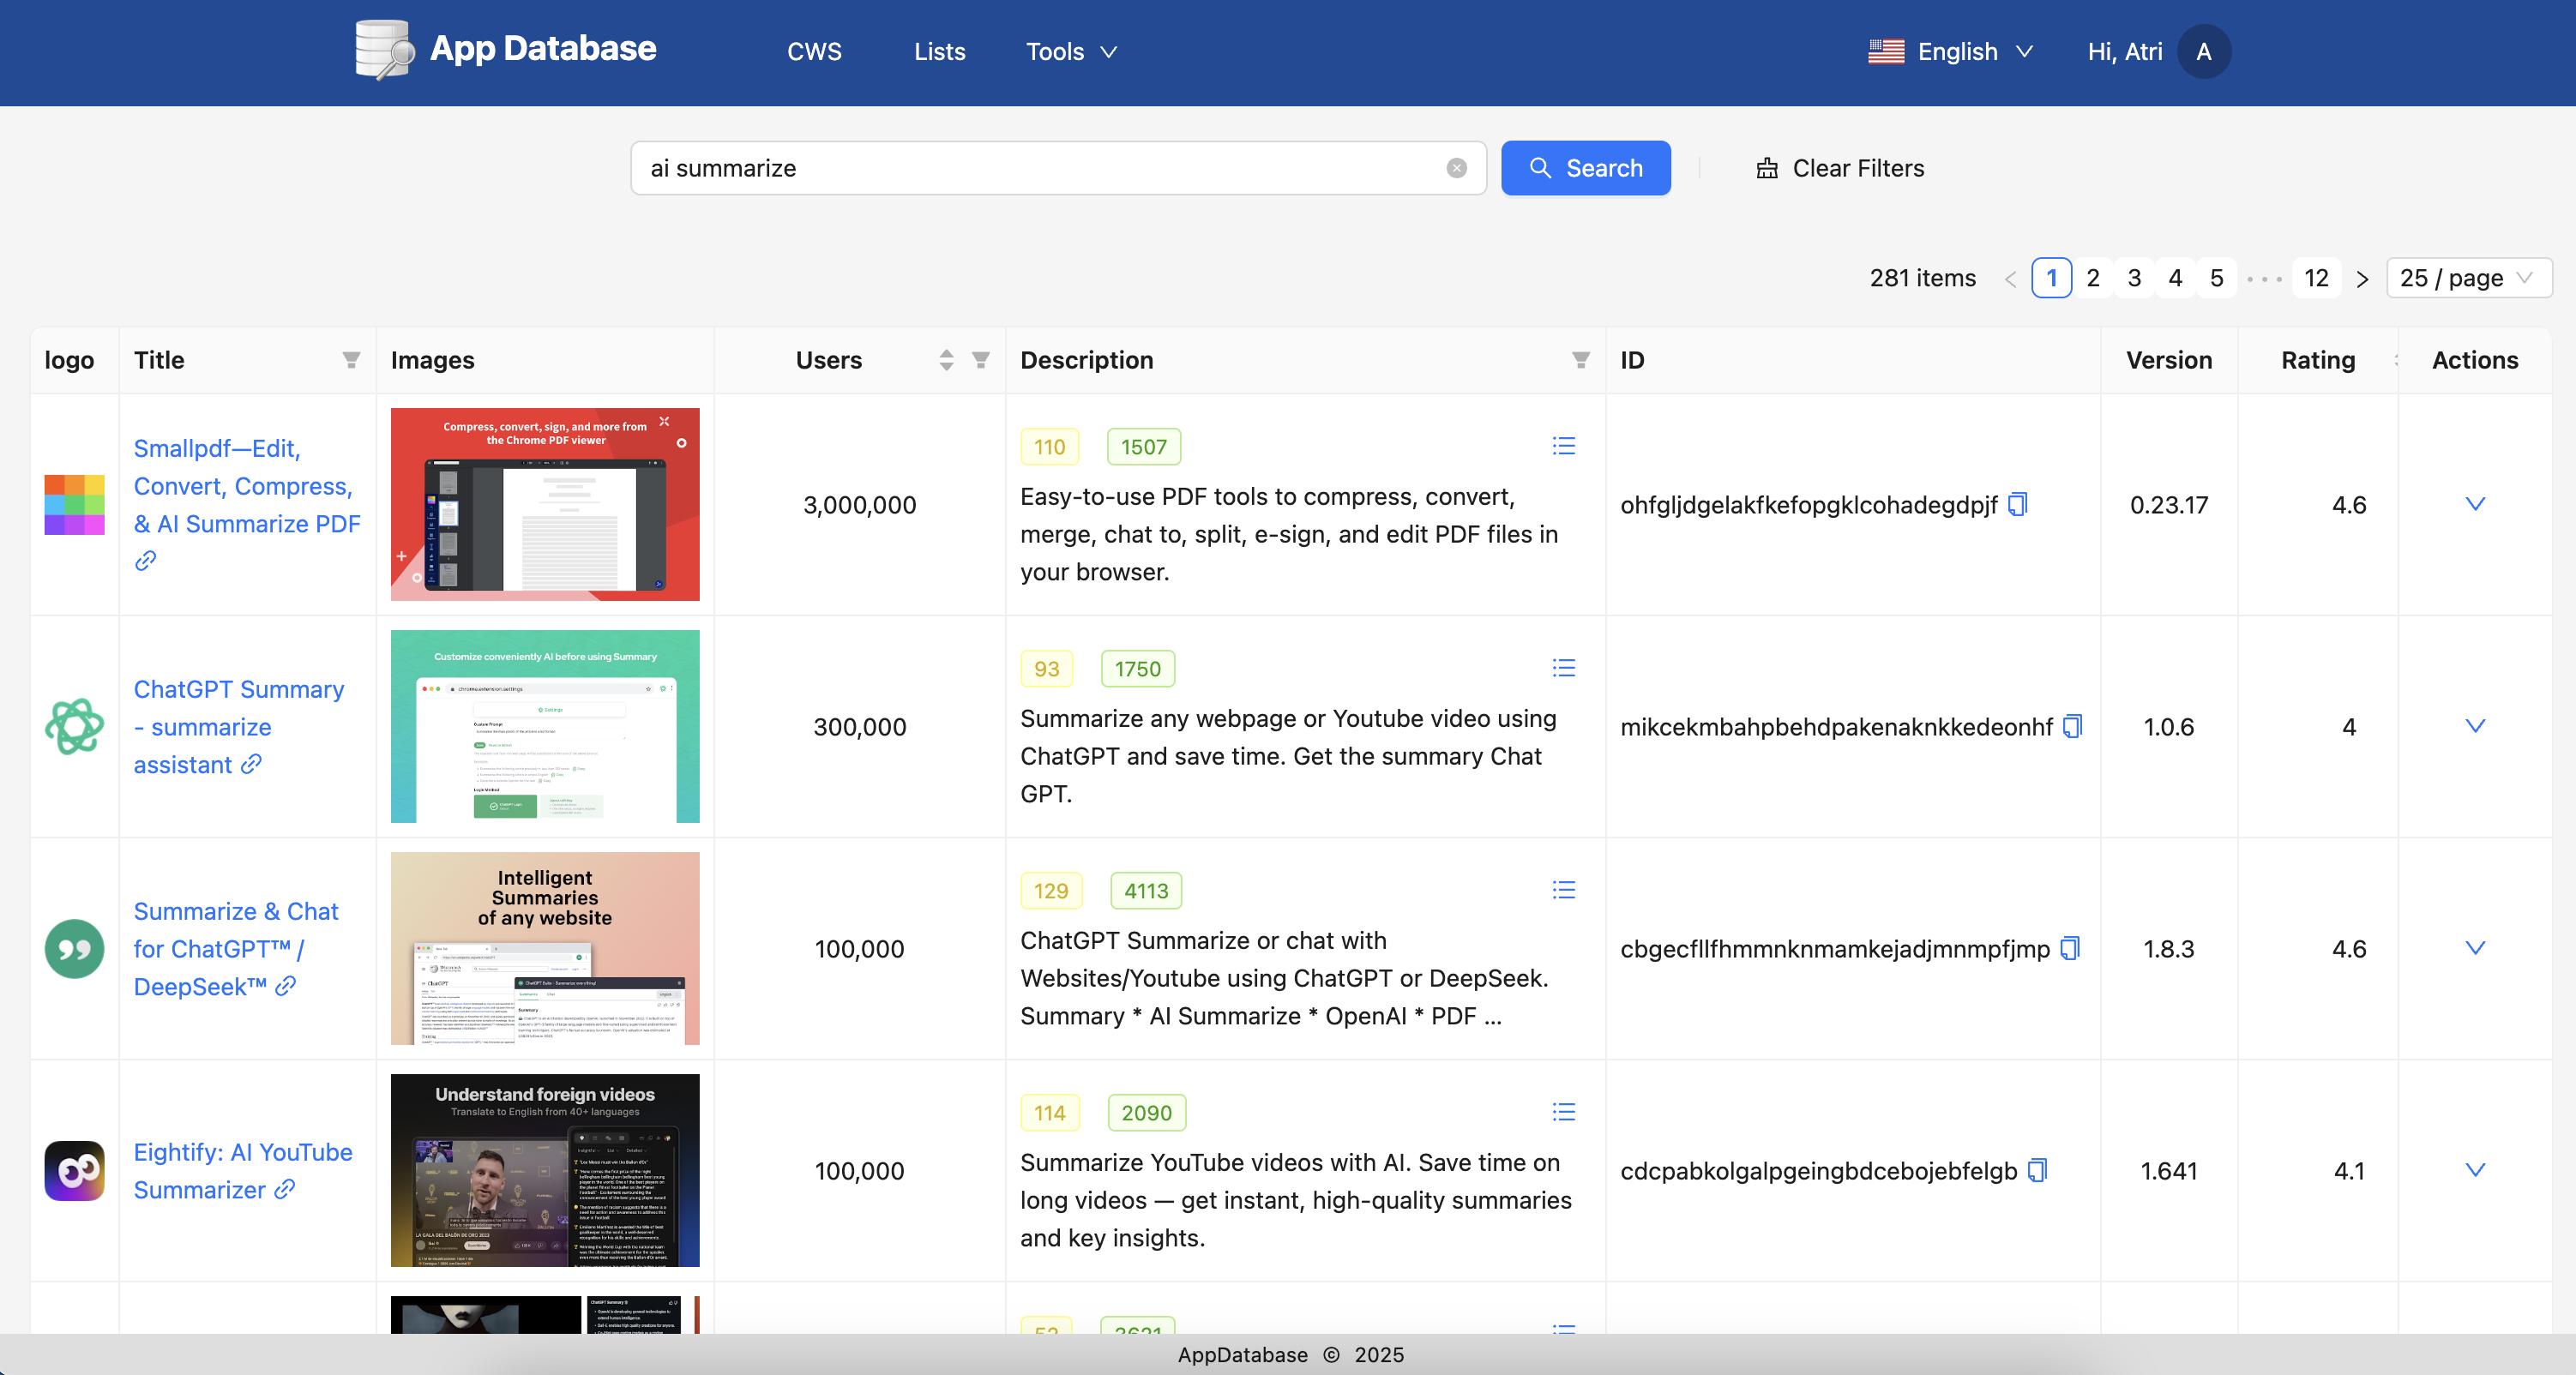Click the blue Search button
Screen dimensions: 2576x1375
coord(1585,168)
